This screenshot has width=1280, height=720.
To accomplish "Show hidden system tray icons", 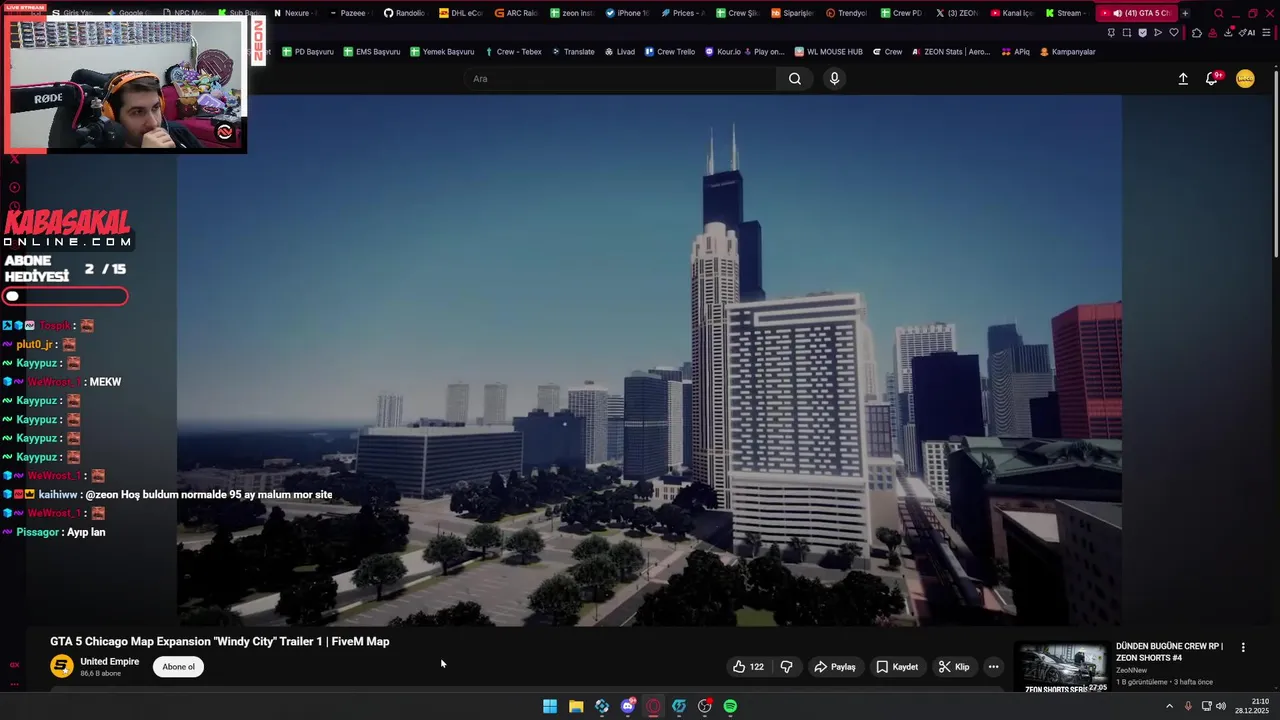I will [x=1169, y=706].
